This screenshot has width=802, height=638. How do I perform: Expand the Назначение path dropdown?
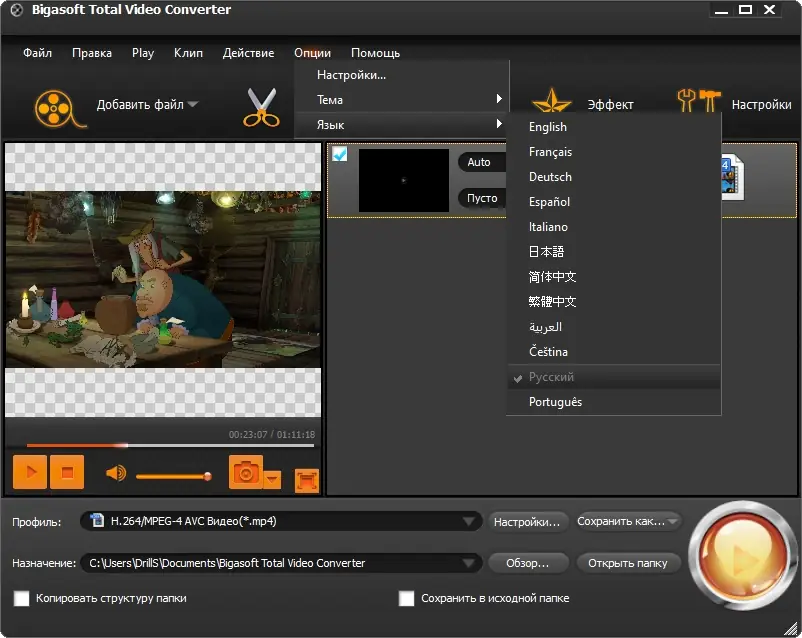[x=469, y=563]
